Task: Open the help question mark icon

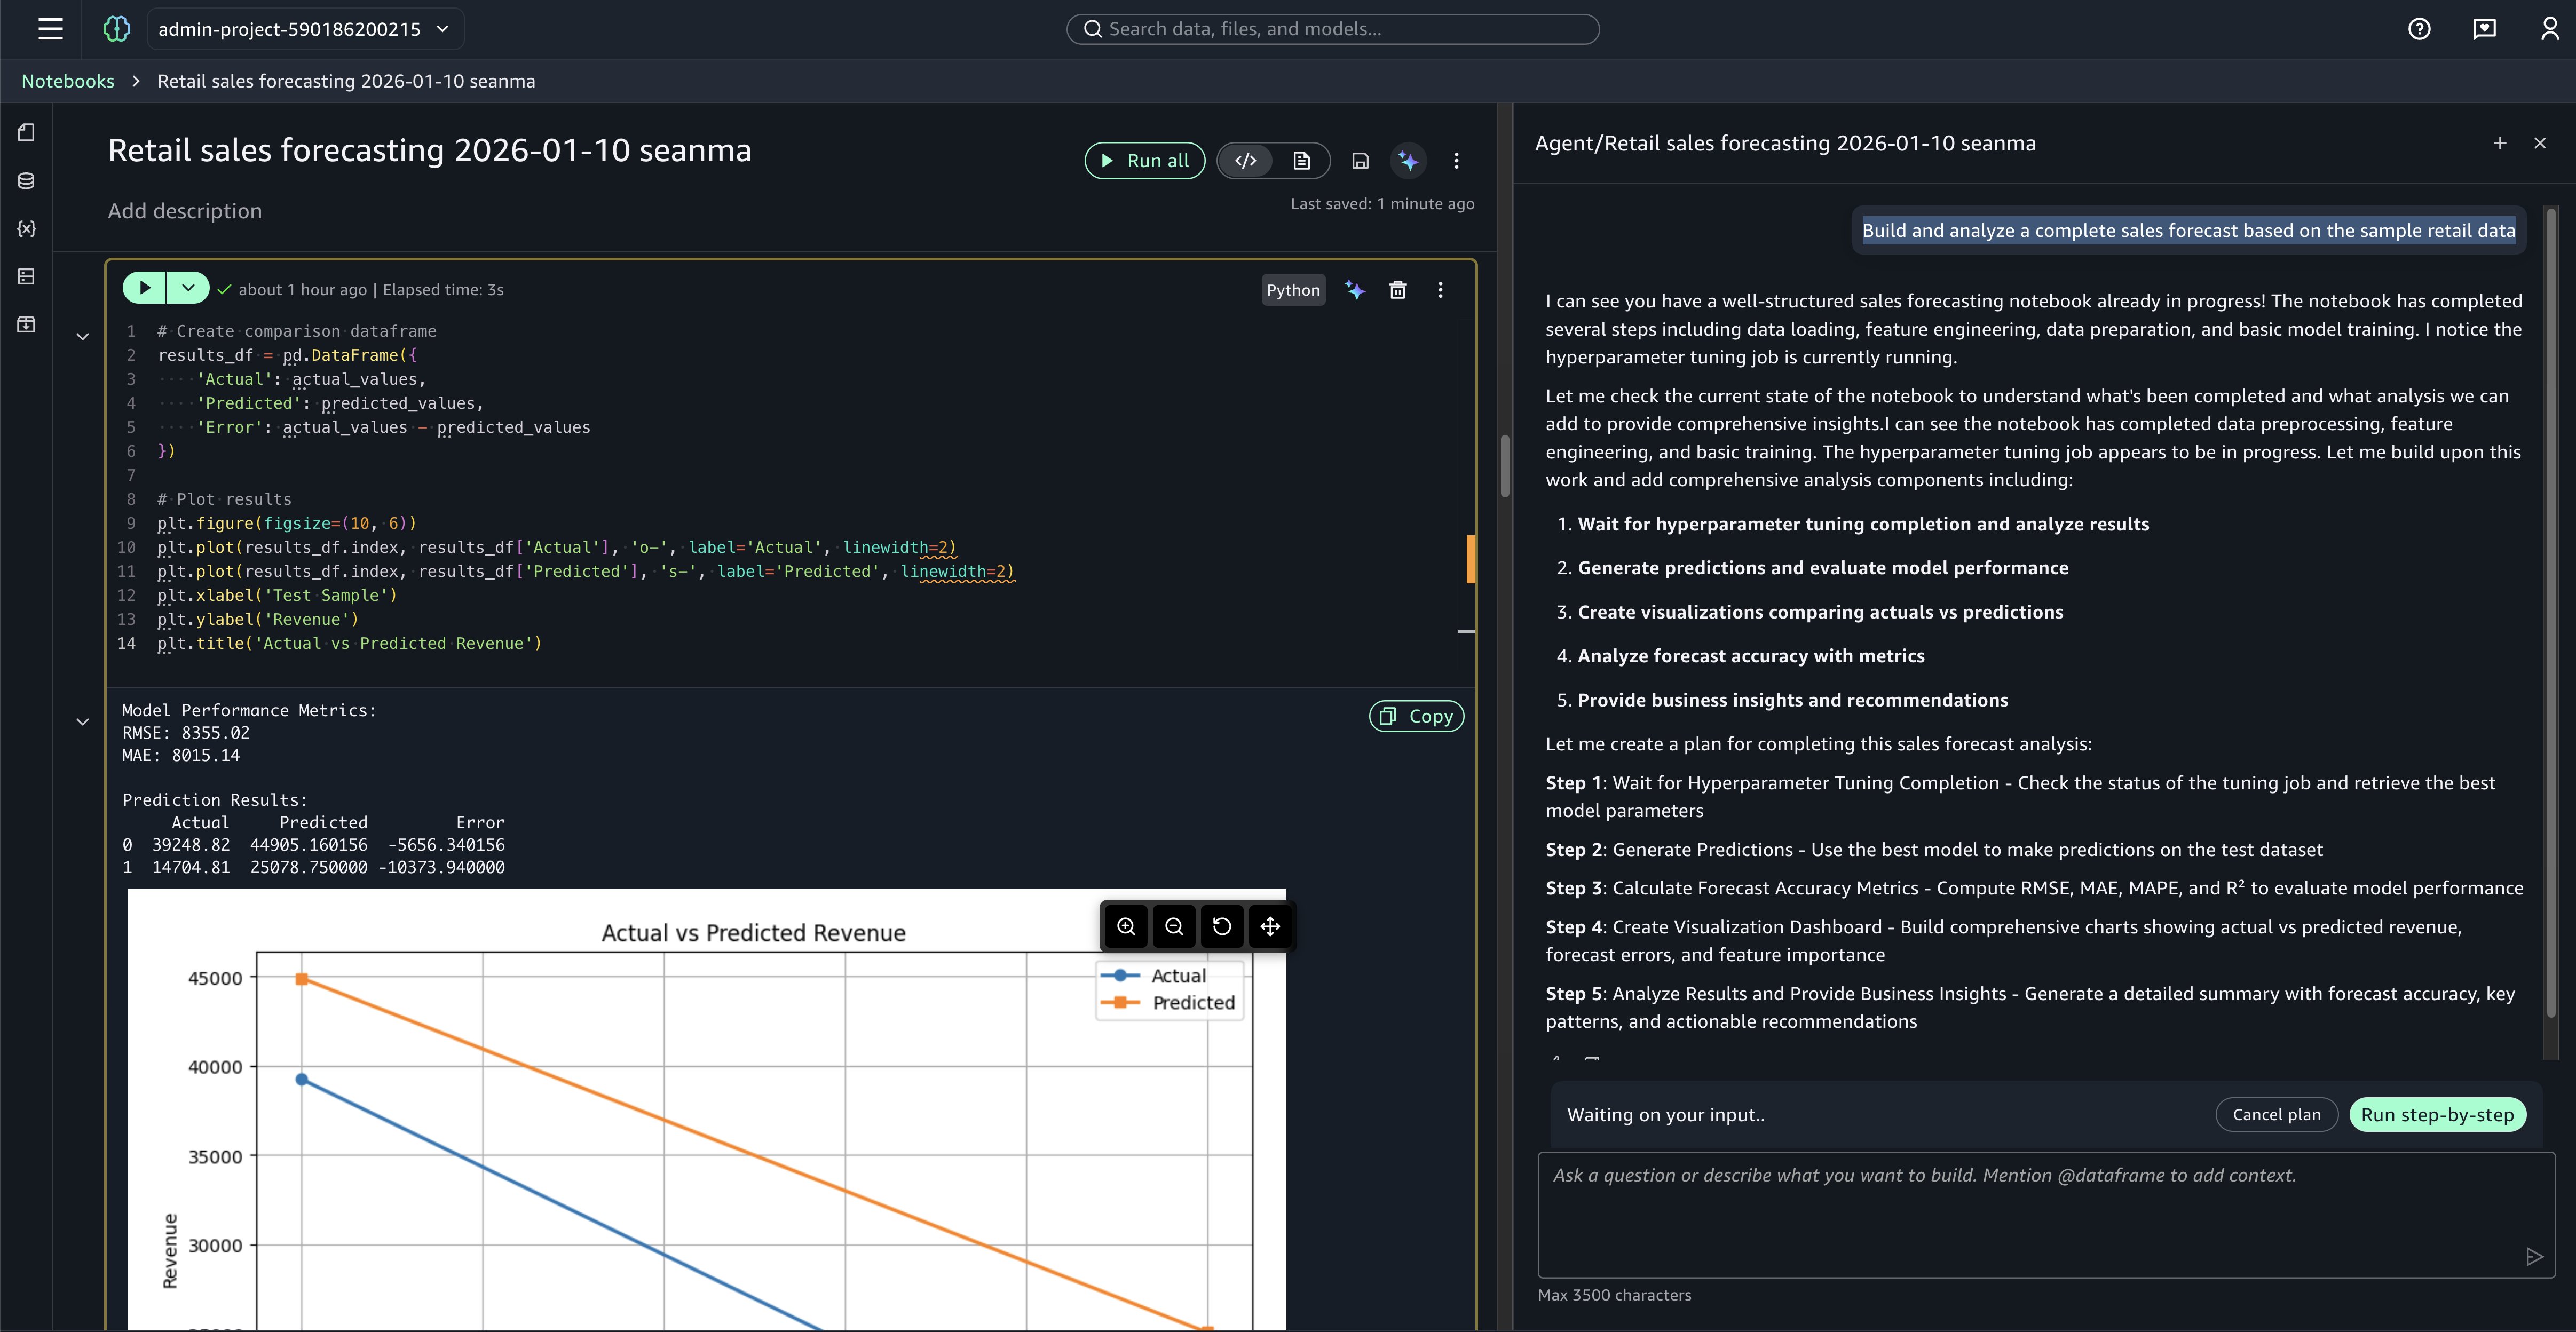Action: [2418, 29]
